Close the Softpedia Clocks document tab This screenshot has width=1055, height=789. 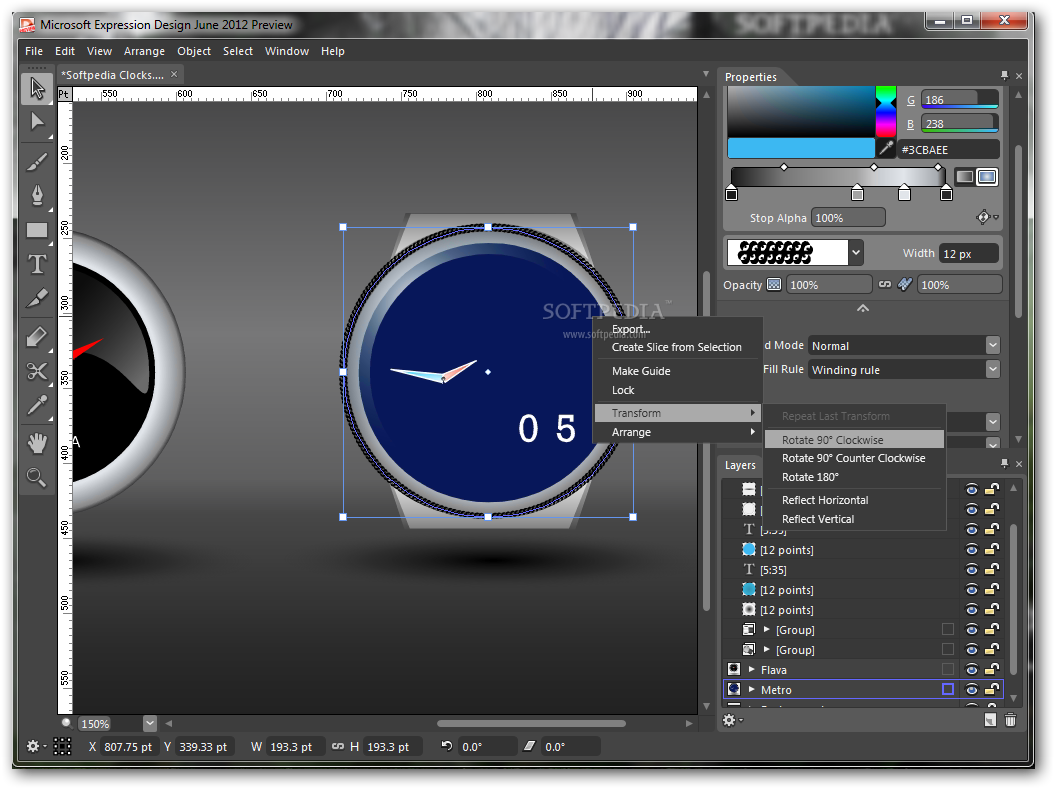174,74
